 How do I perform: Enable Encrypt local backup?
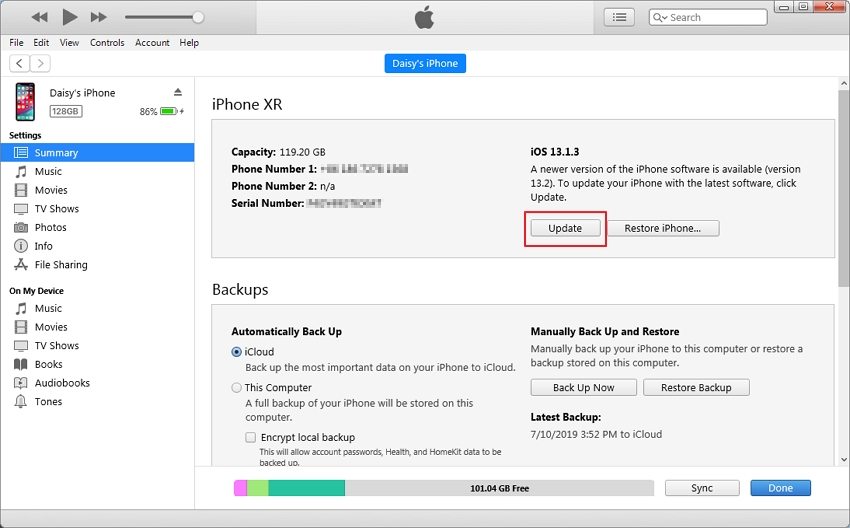pos(250,437)
